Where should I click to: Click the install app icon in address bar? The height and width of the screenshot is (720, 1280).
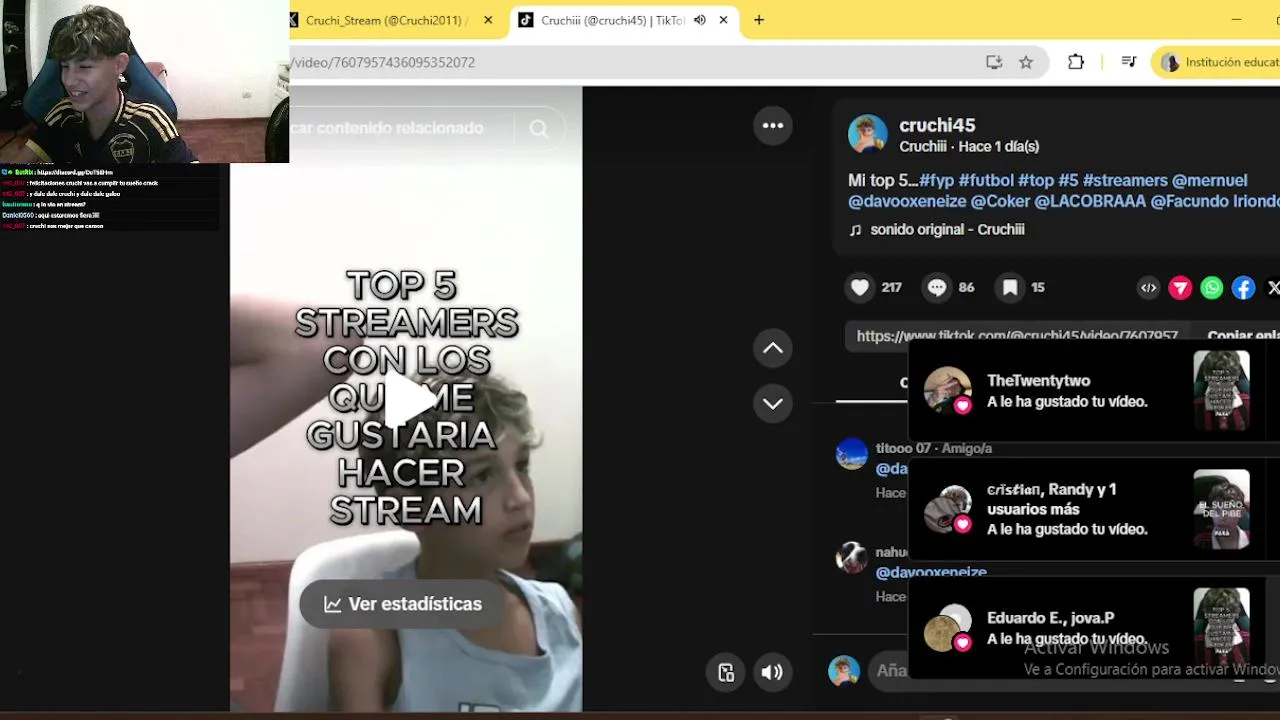pos(994,62)
